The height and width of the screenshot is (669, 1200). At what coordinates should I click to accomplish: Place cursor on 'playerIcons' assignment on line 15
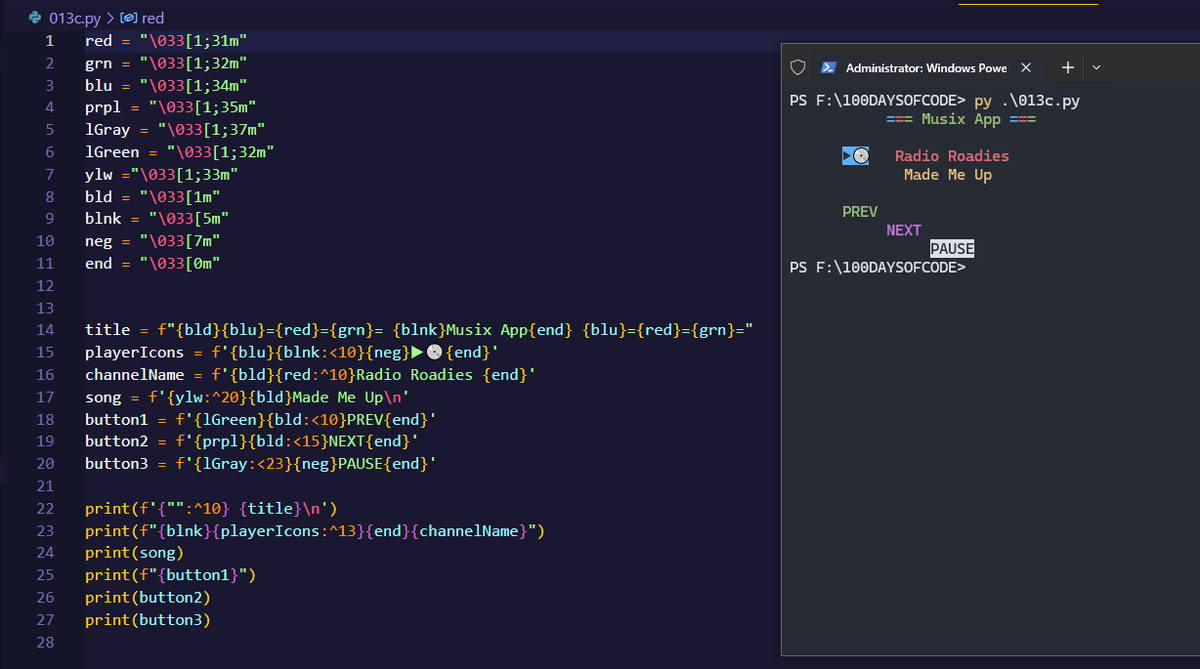[135, 352]
